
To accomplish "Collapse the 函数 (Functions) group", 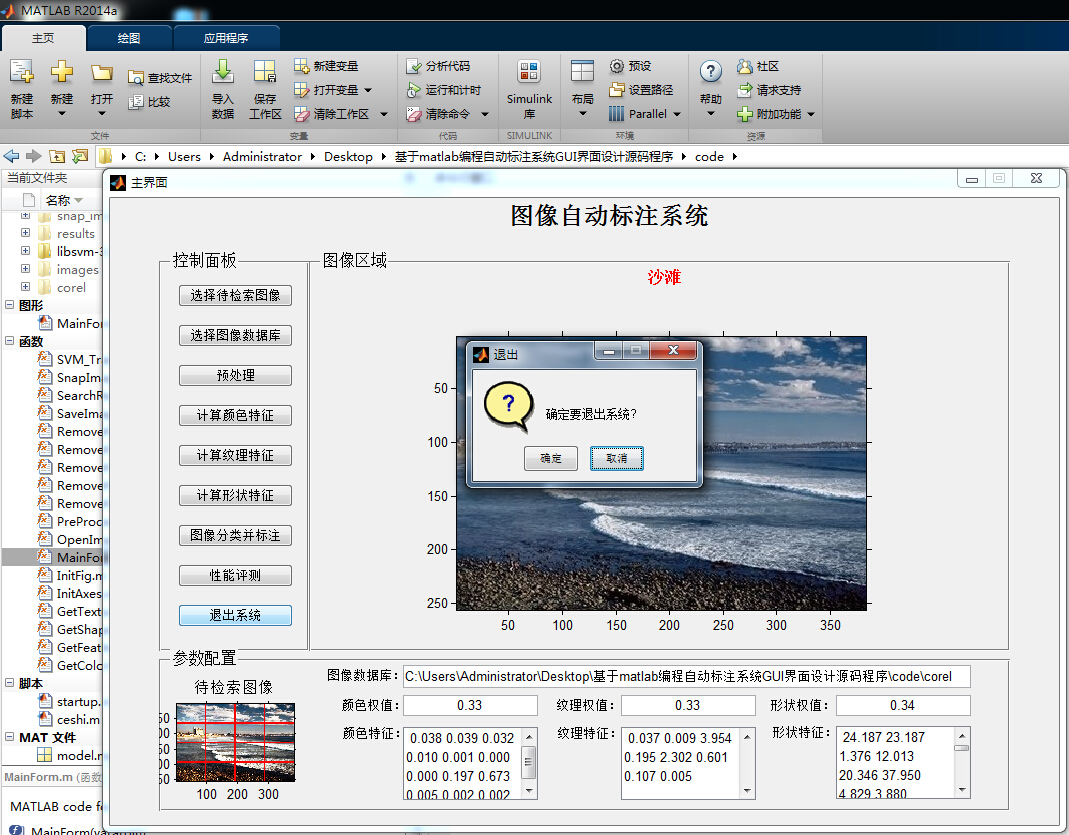I will coord(10,341).
